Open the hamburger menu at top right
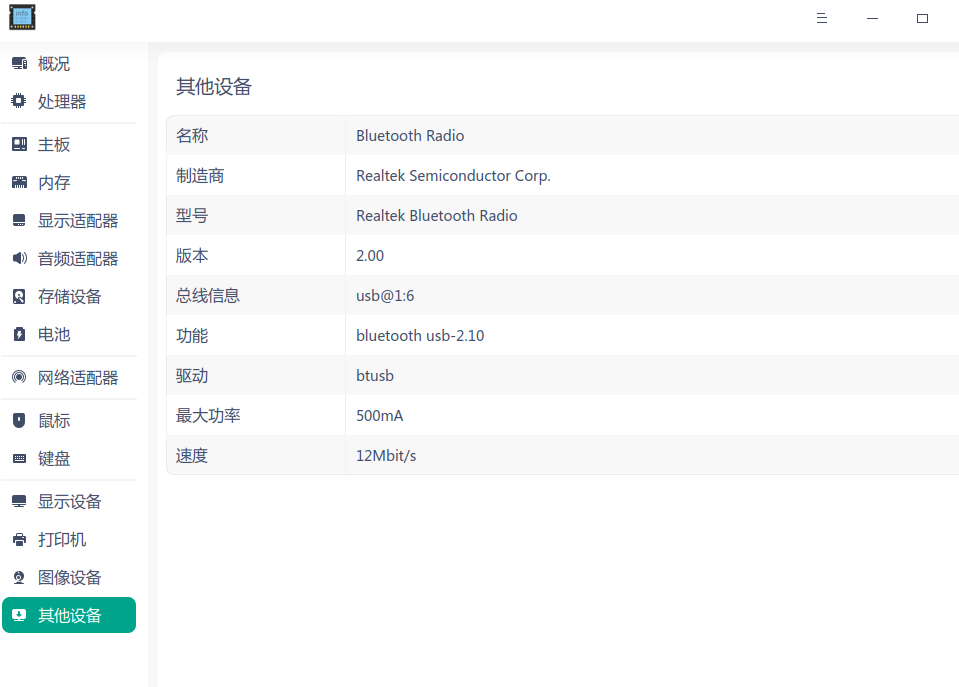Viewport: 959px width, 687px height. coord(822,17)
